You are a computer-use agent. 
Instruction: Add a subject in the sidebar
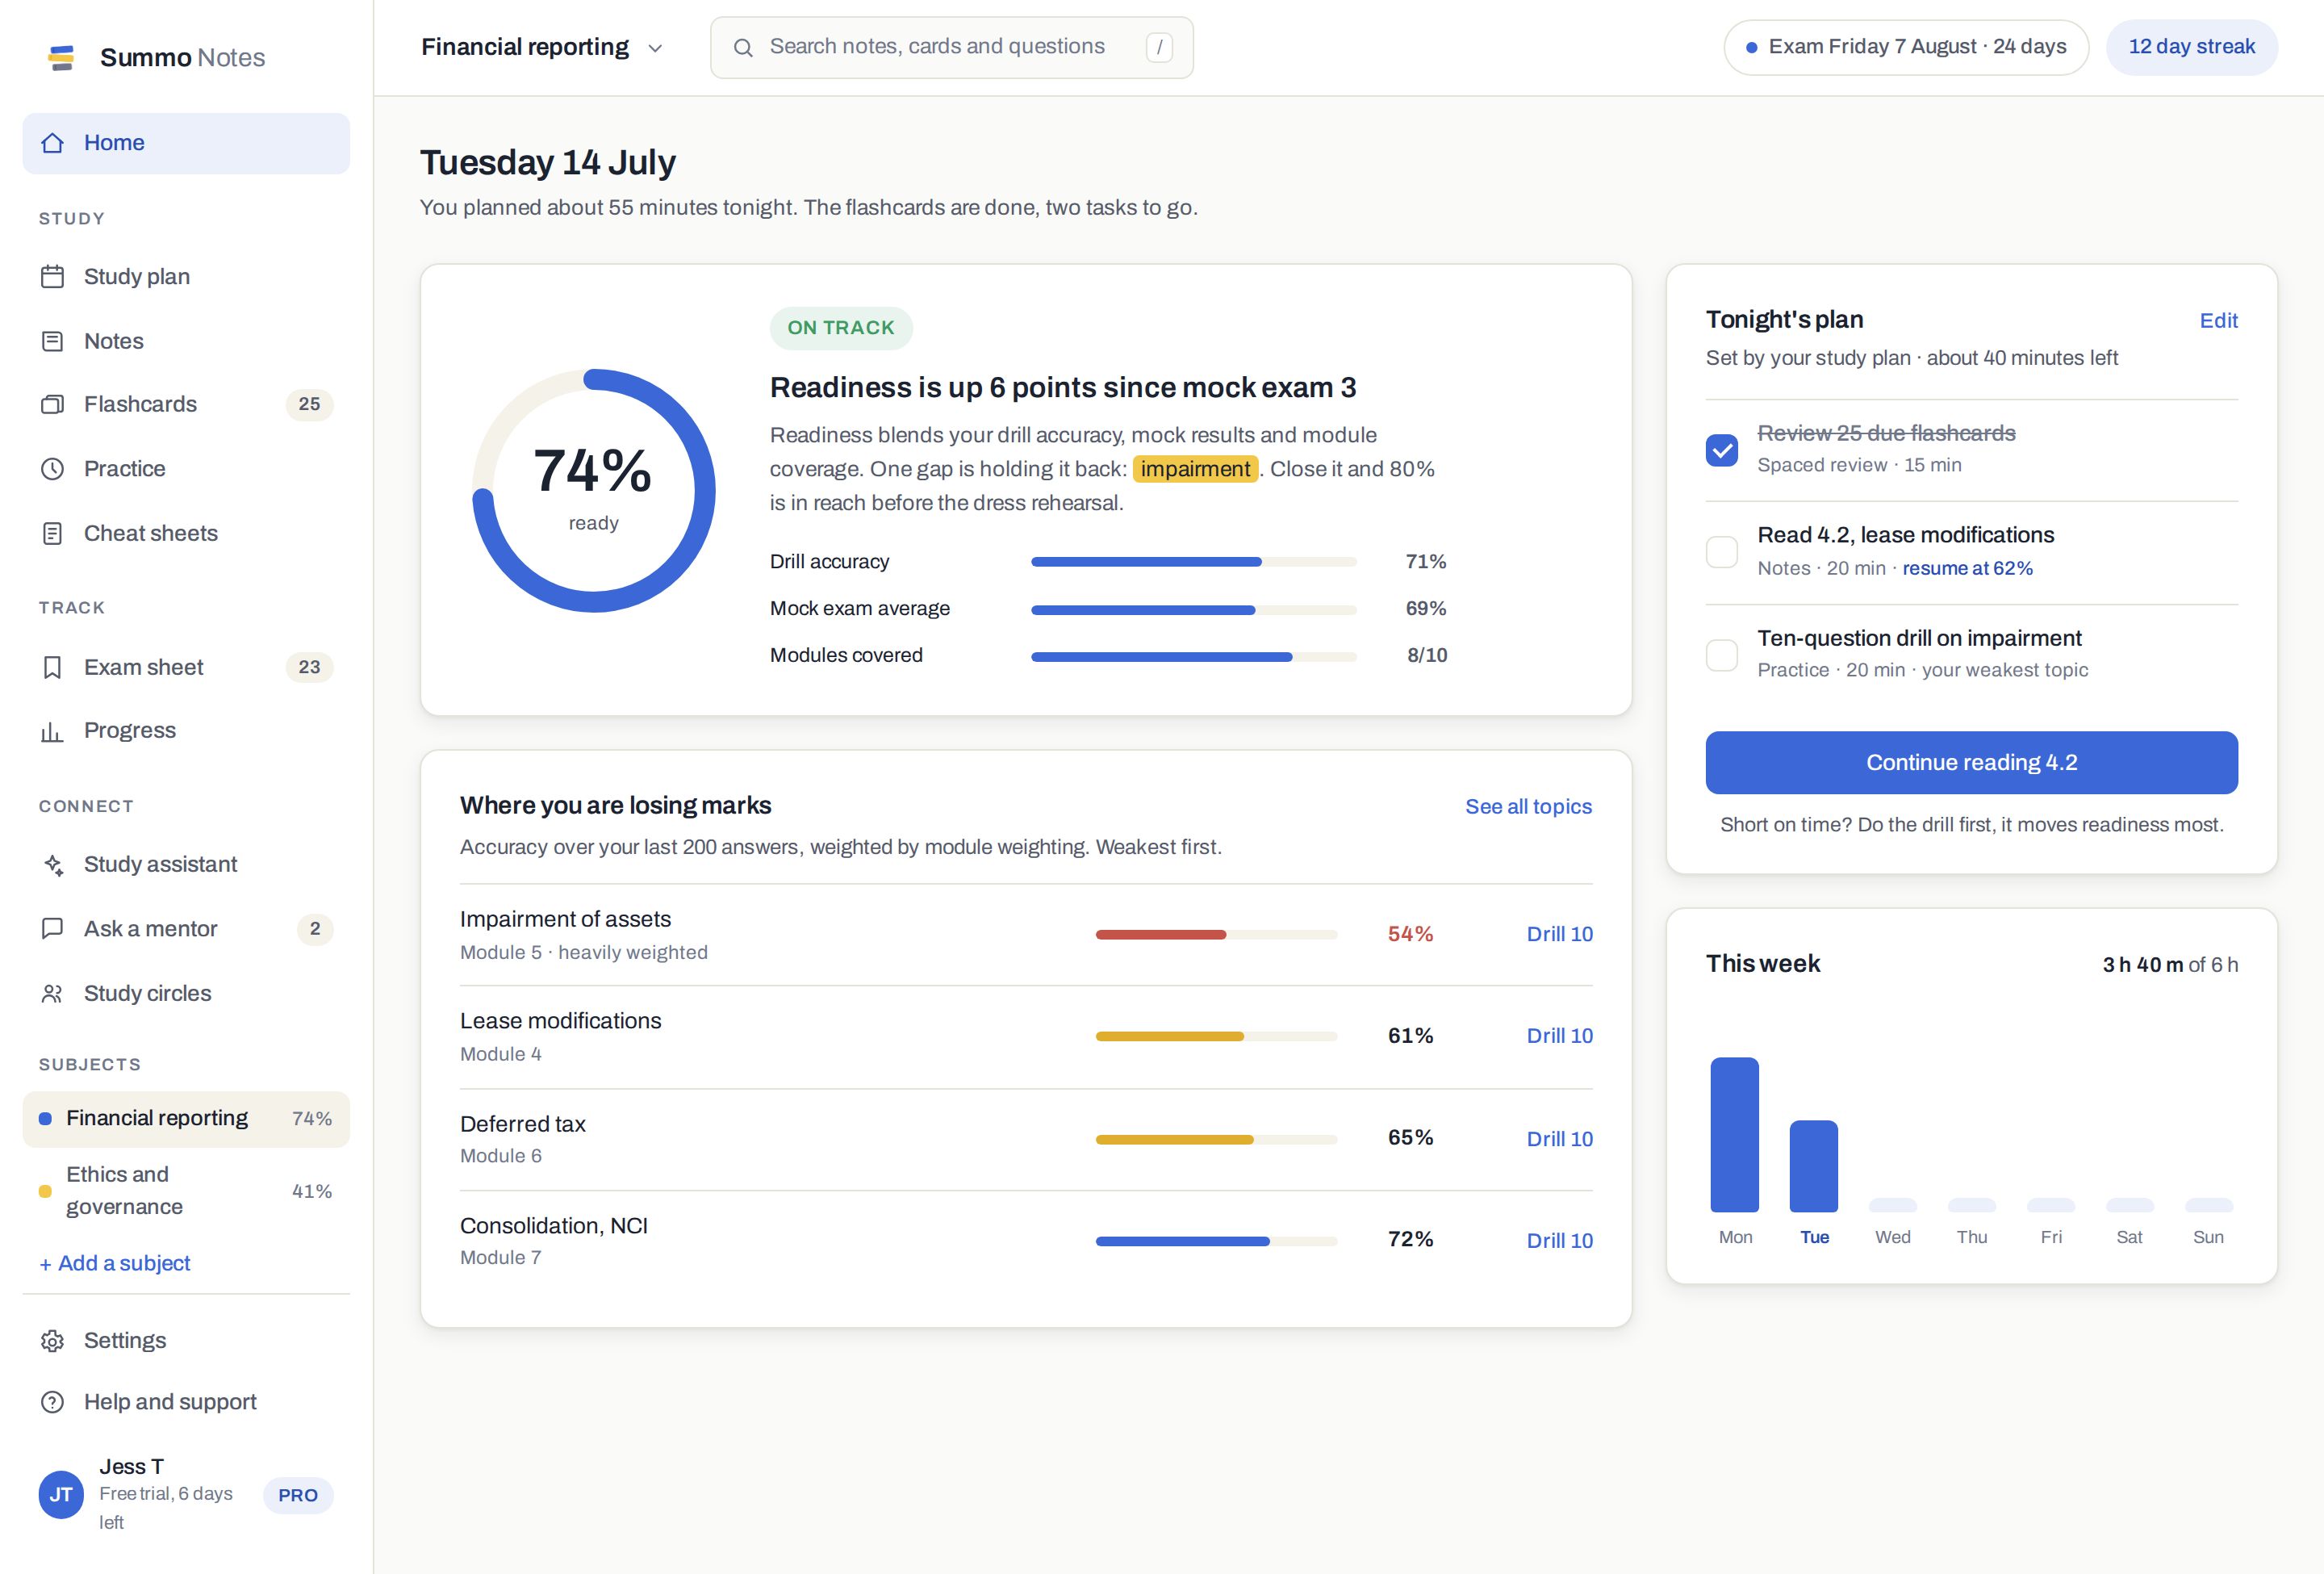(x=114, y=1263)
